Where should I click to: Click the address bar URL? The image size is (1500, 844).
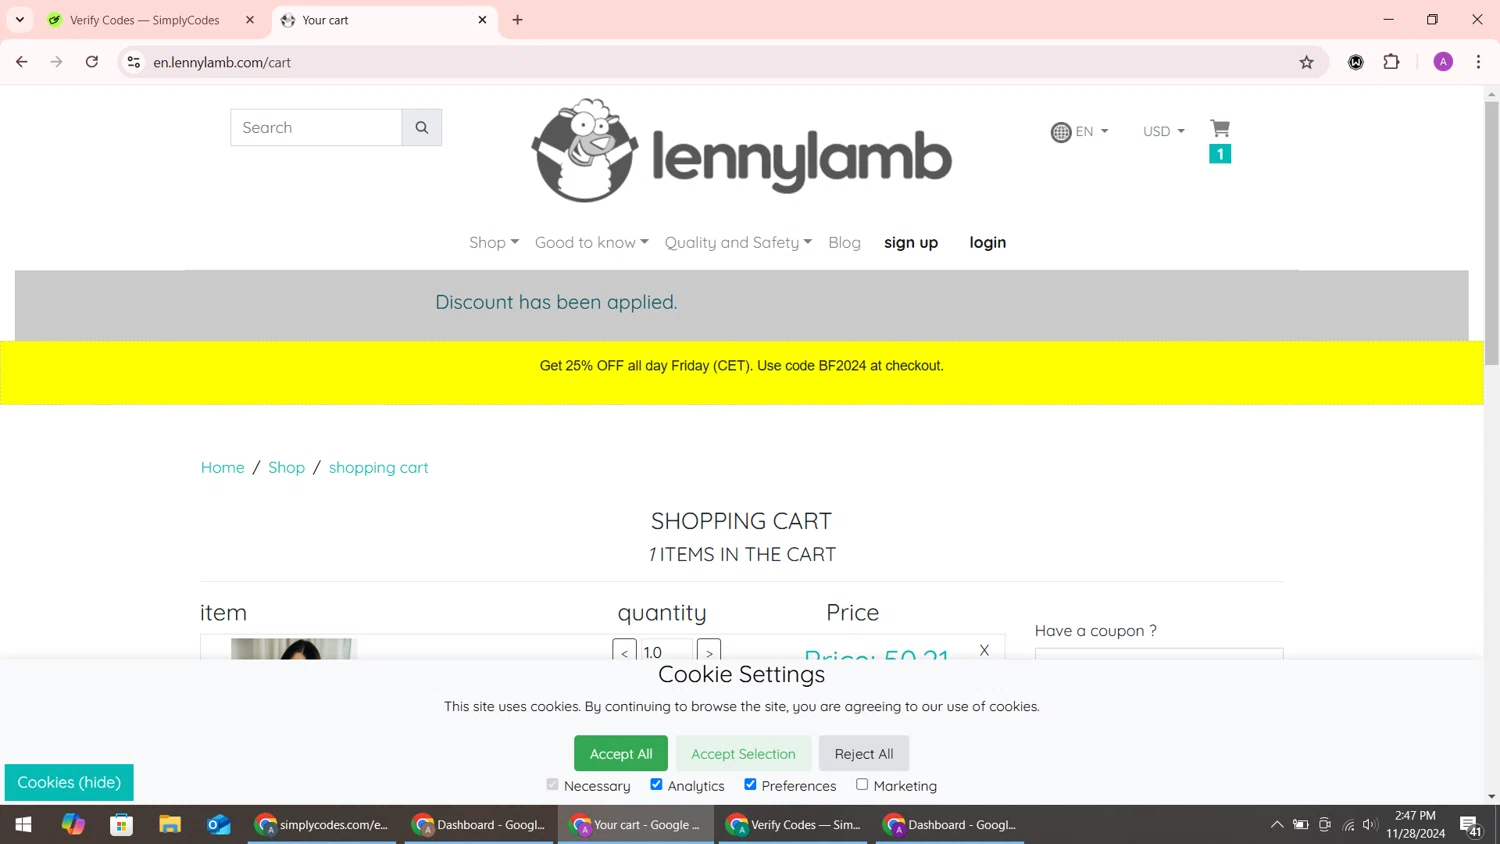click(222, 62)
